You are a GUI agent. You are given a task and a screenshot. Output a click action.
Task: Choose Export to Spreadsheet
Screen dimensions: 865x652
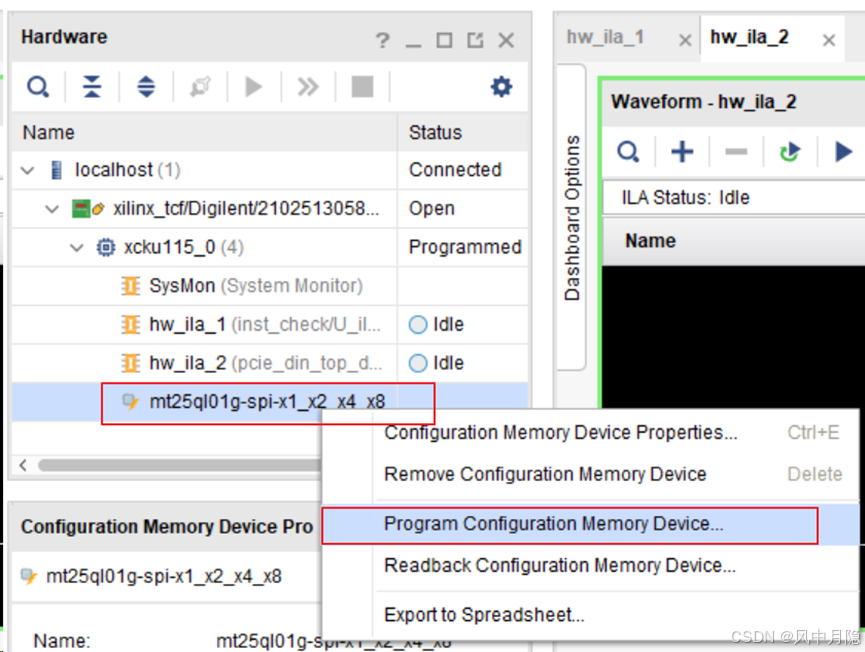click(x=590, y=614)
